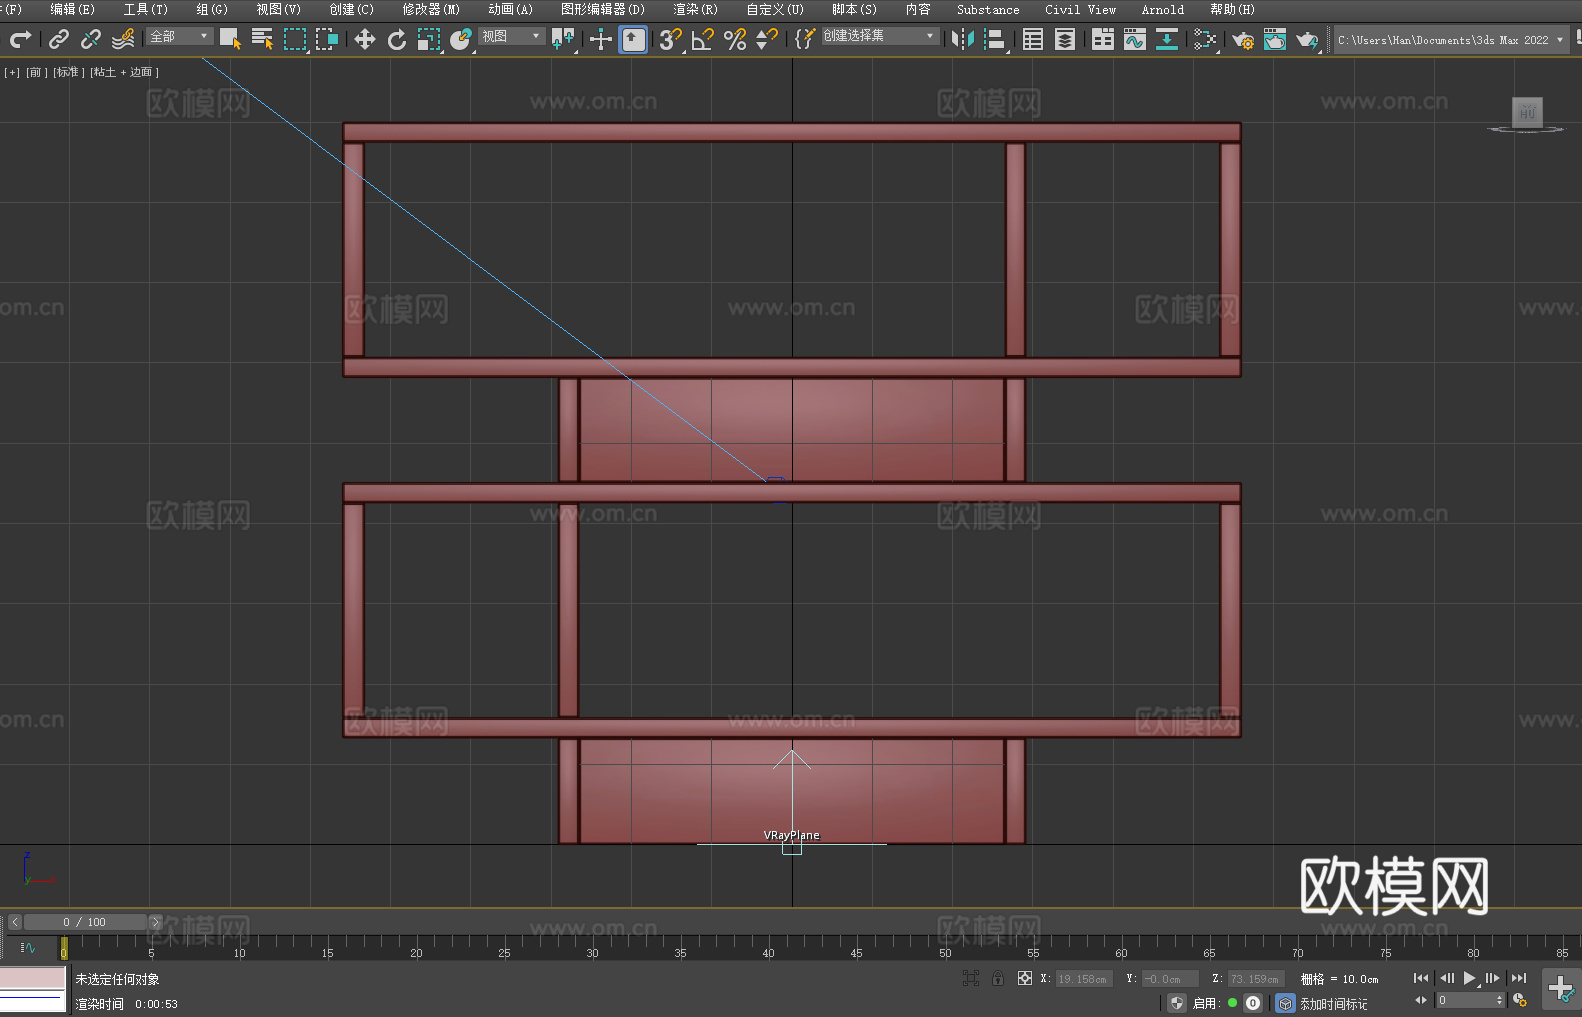Click Edit Named Selection Sets icon

click(x=805, y=39)
